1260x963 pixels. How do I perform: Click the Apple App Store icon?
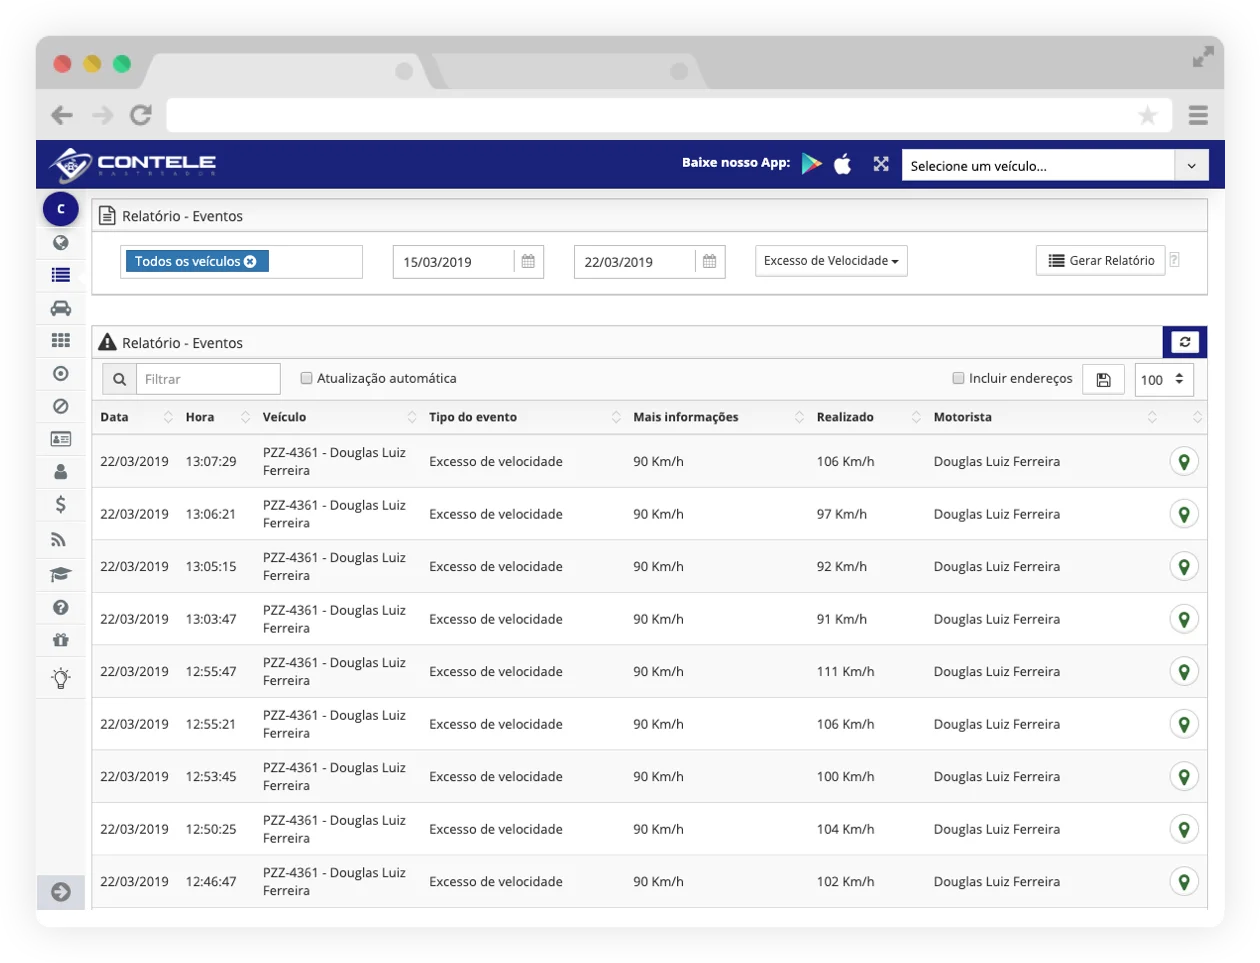click(x=843, y=164)
